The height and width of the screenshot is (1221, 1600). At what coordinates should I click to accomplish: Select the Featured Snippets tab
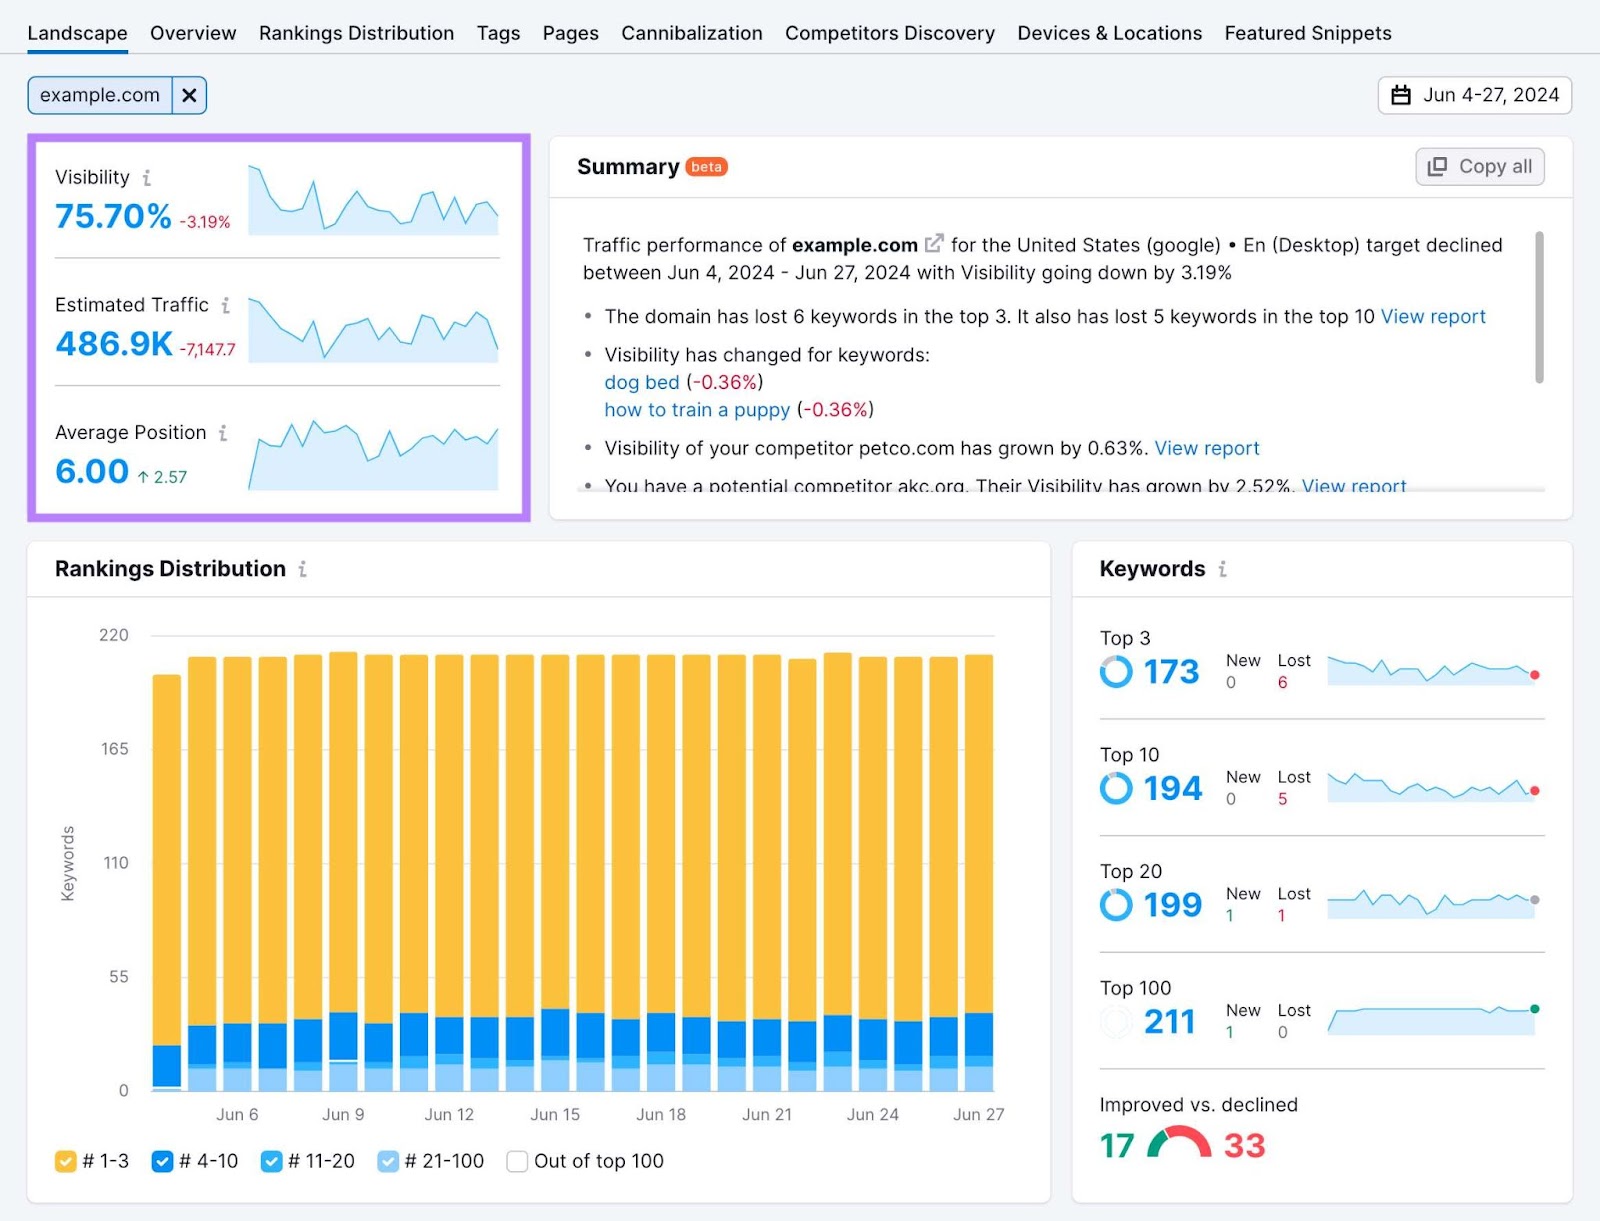tap(1307, 32)
